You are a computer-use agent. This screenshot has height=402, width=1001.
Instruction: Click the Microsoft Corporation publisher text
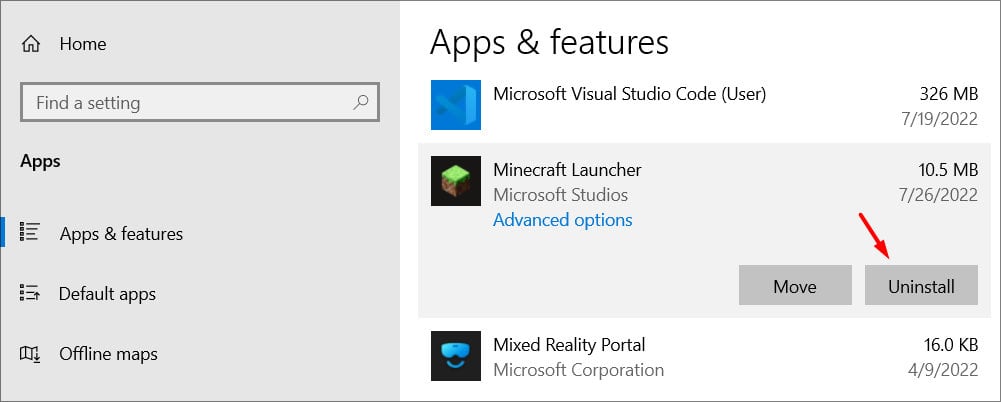tap(578, 369)
